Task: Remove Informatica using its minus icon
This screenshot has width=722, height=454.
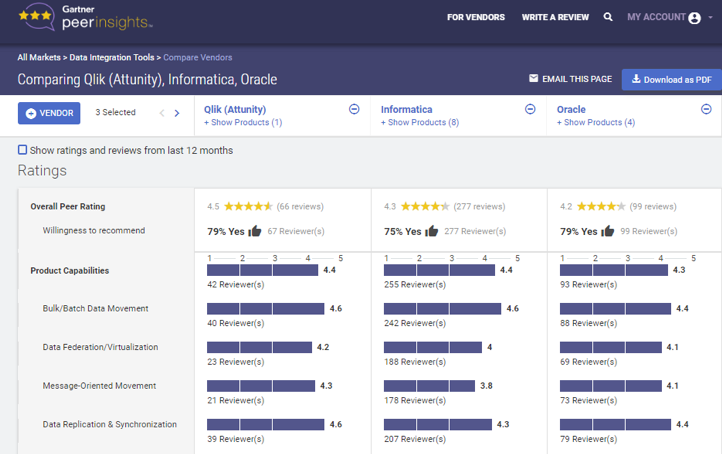Action: pyautogui.click(x=530, y=109)
